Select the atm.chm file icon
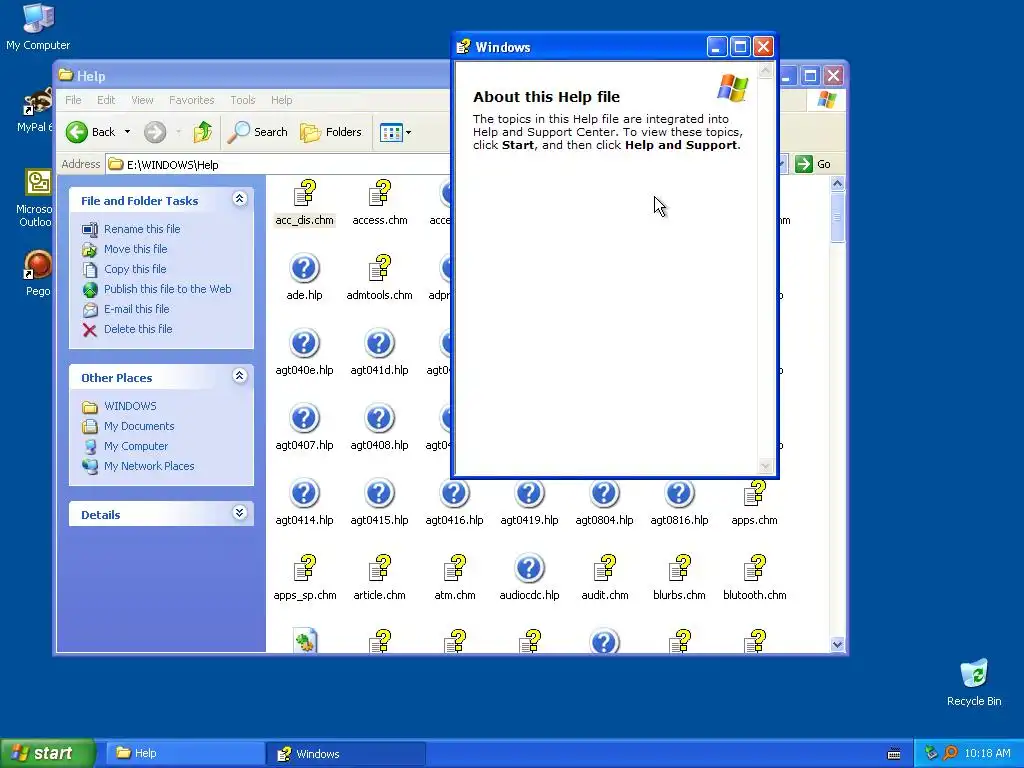The height and width of the screenshot is (768, 1024). (x=455, y=568)
